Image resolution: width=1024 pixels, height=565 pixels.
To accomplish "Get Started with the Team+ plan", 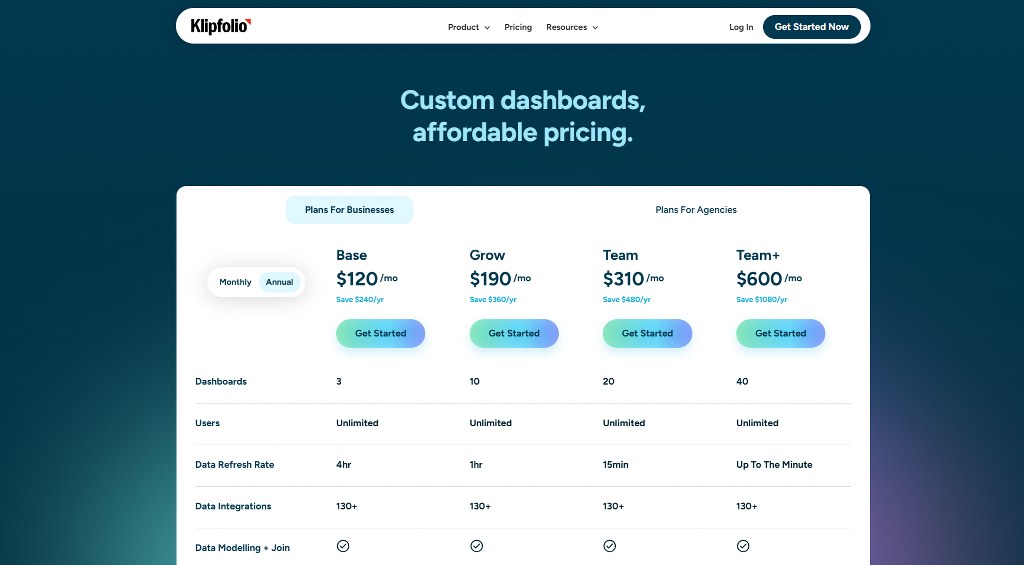I will tap(780, 333).
